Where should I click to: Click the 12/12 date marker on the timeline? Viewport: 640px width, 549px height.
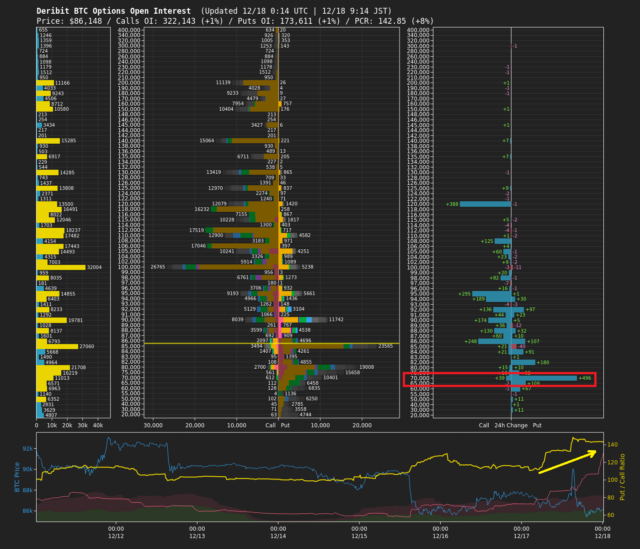pyautogui.click(x=115, y=537)
